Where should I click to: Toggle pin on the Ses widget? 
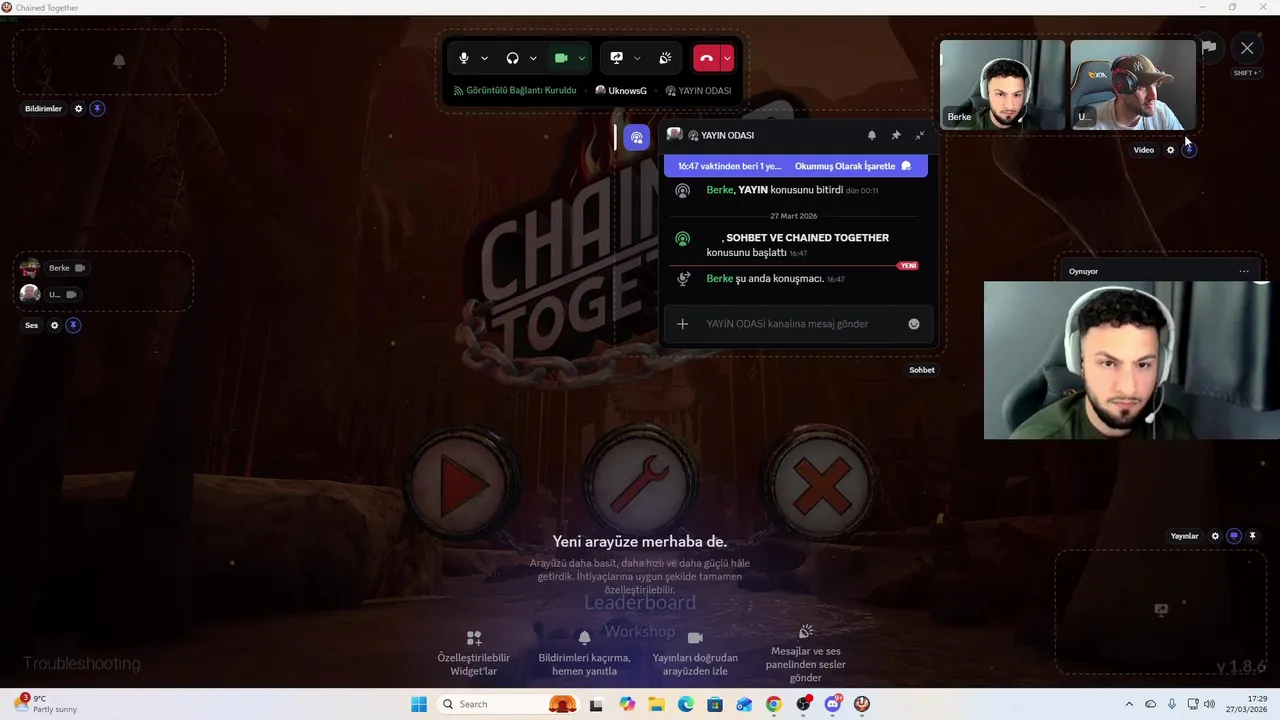[x=73, y=325]
